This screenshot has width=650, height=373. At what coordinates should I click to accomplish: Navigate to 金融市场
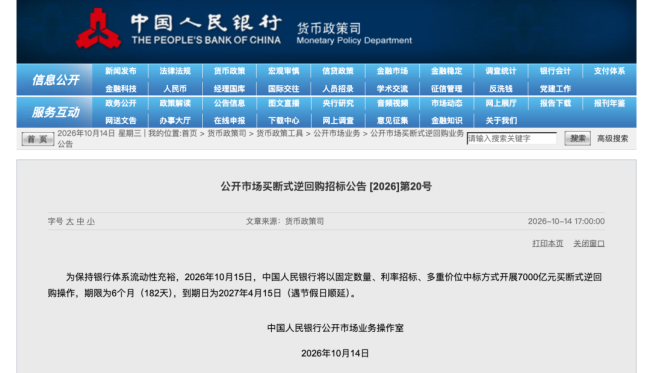392,71
